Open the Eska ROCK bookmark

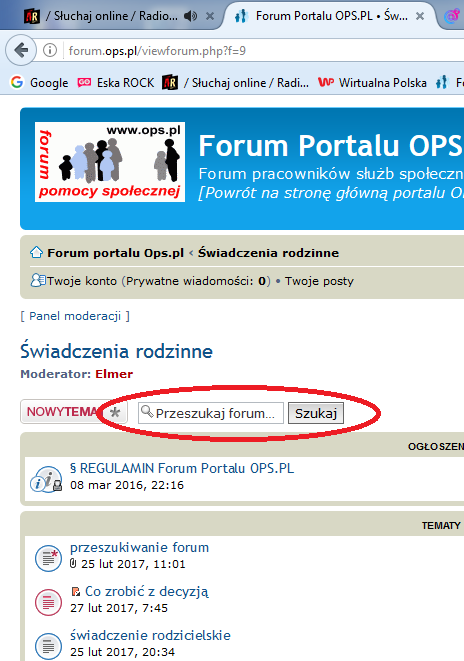click(116, 83)
